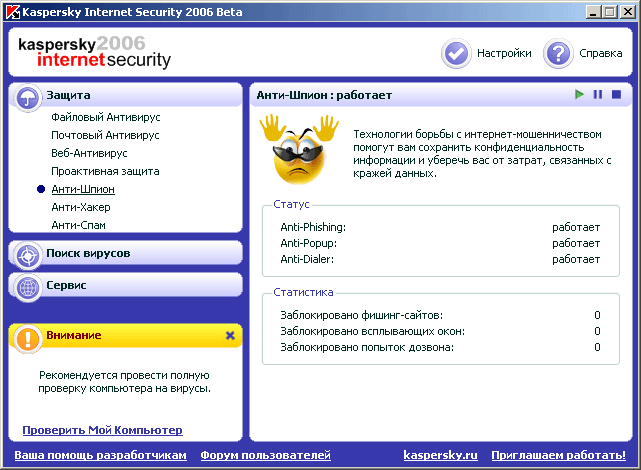Open Анти-Спам component
The image size is (641, 470).
tap(78, 225)
